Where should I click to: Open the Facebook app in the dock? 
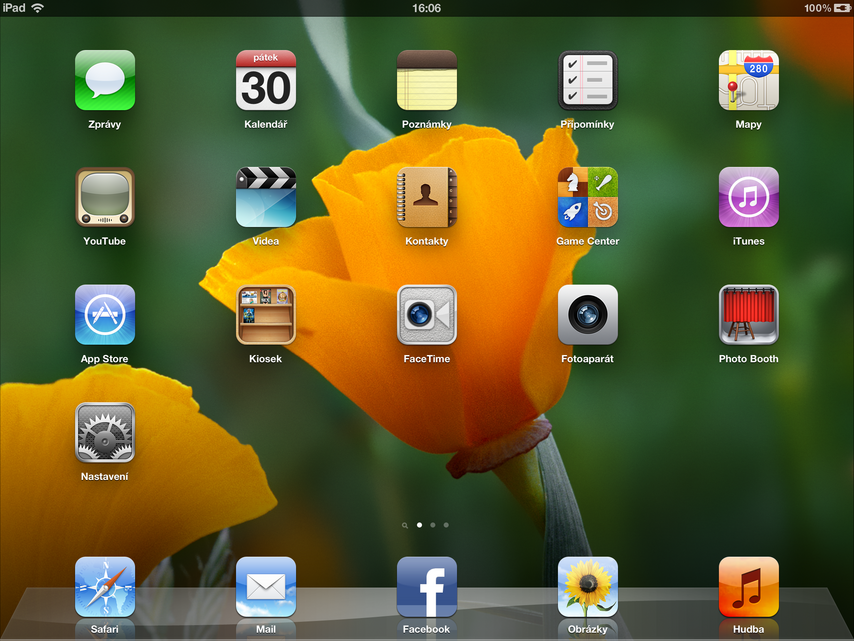click(427, 586)
